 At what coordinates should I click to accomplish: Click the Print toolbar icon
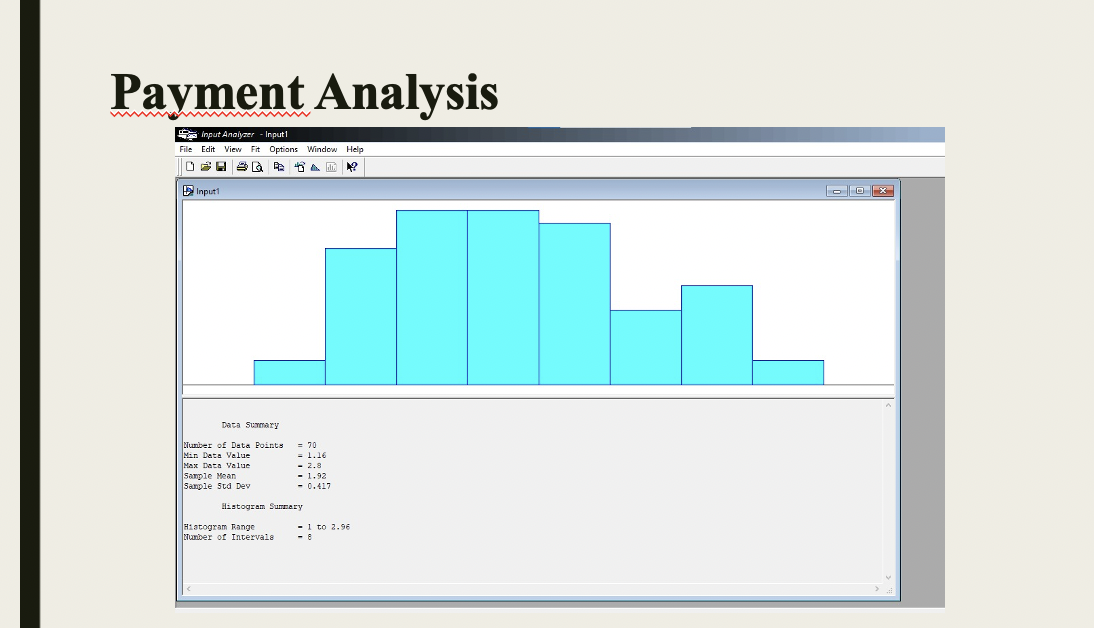click(242, 167)
